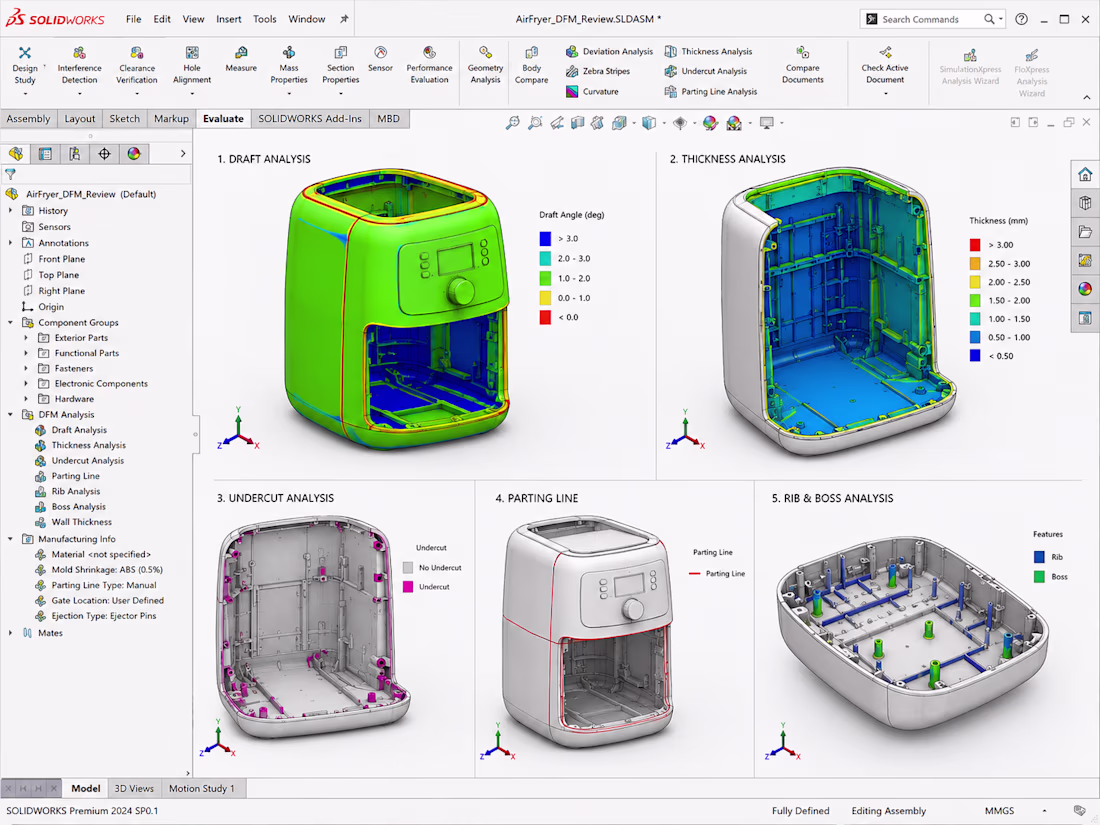Expand the Exterior Parts folder
The width and height of the screenshot is (1100, 825).
click(x=27, y=337)
